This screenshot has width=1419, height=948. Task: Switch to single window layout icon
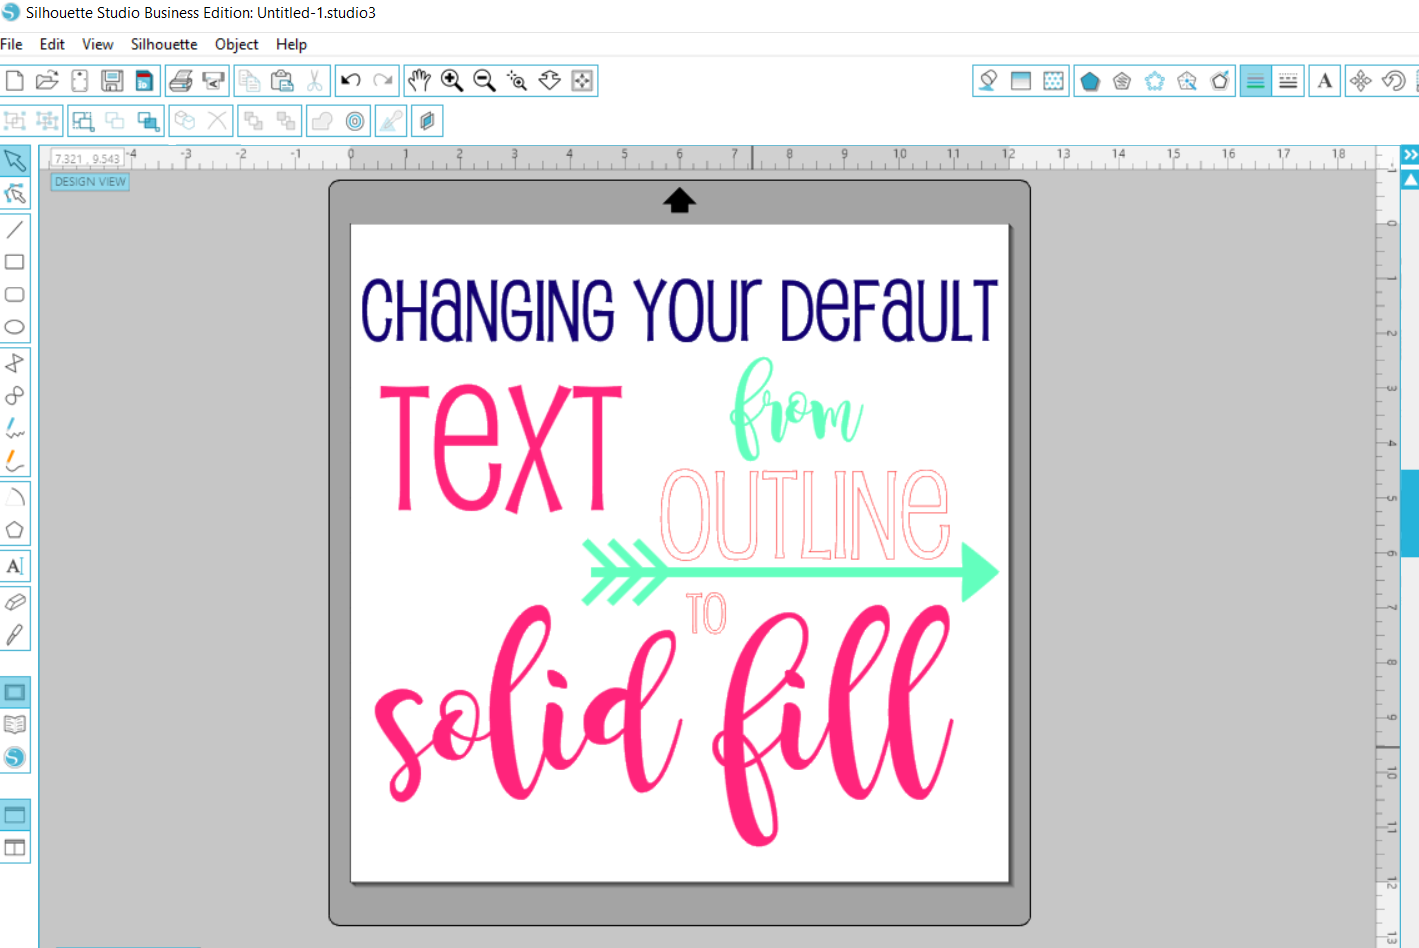pos(15,815)
